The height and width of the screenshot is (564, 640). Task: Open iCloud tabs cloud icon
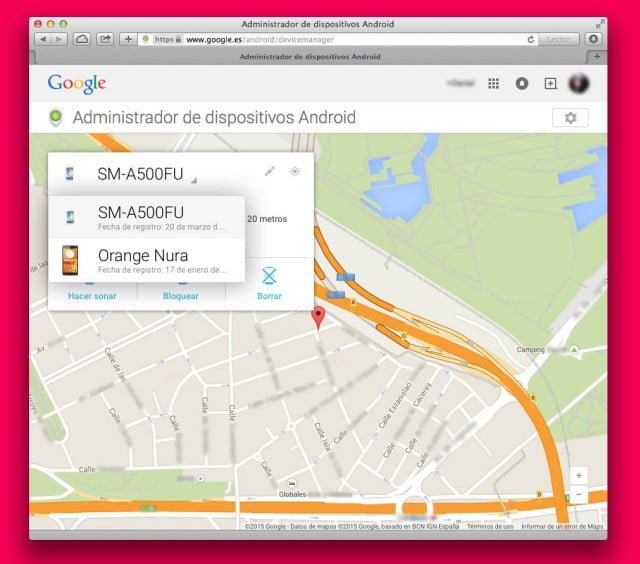click(82, 39)
